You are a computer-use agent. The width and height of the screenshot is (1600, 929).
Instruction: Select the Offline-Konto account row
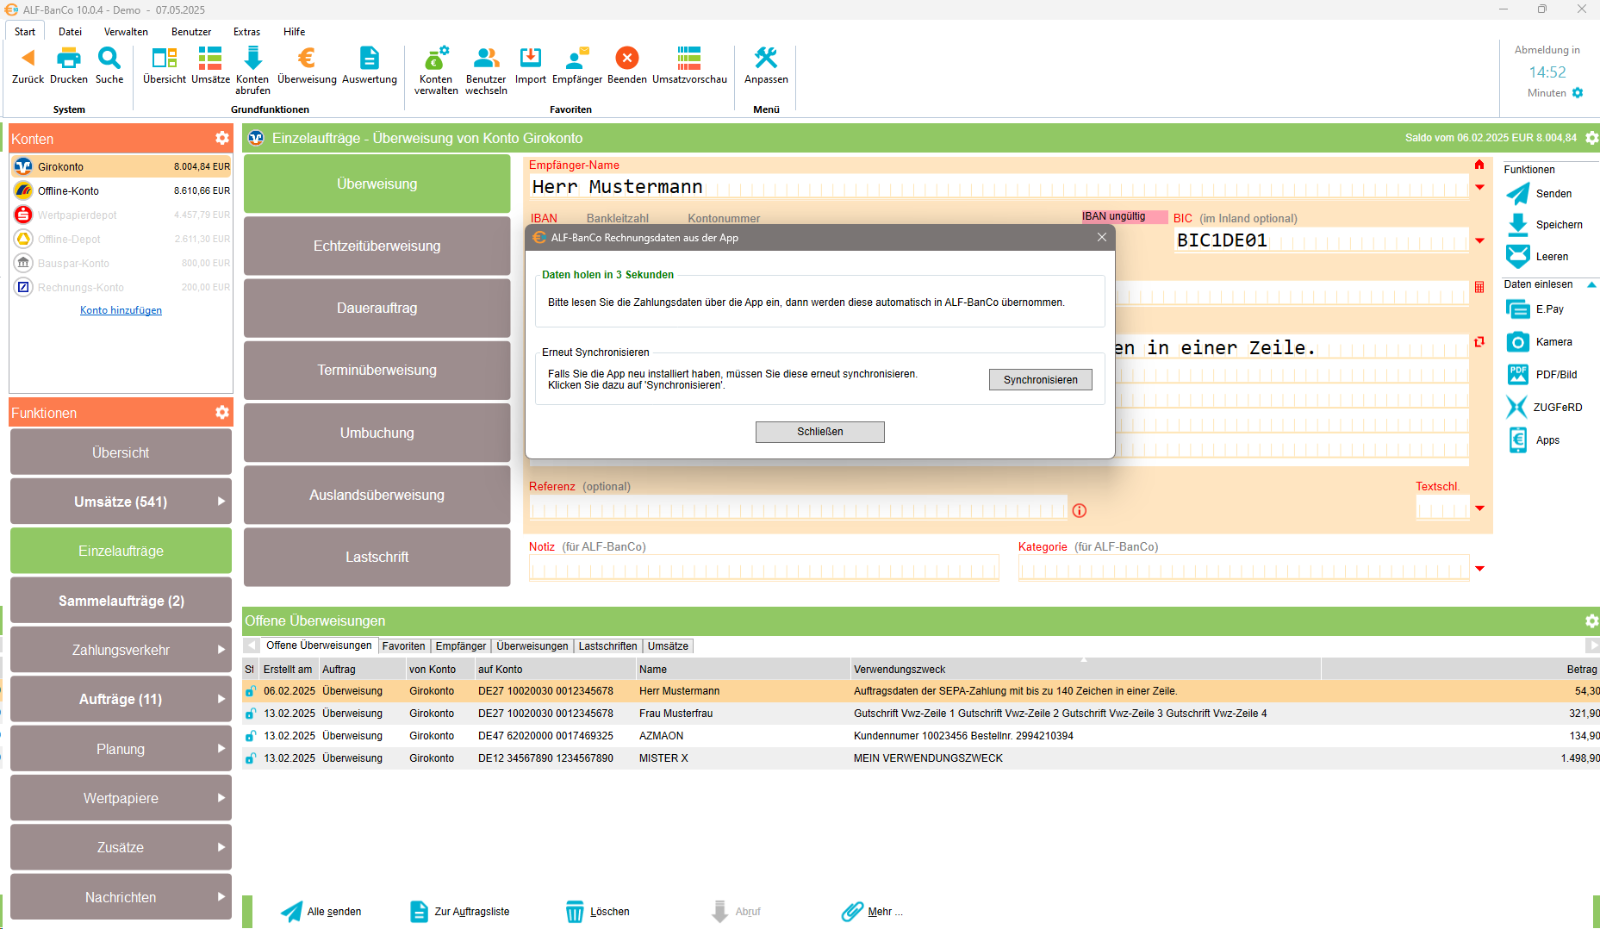click(121, 191)
